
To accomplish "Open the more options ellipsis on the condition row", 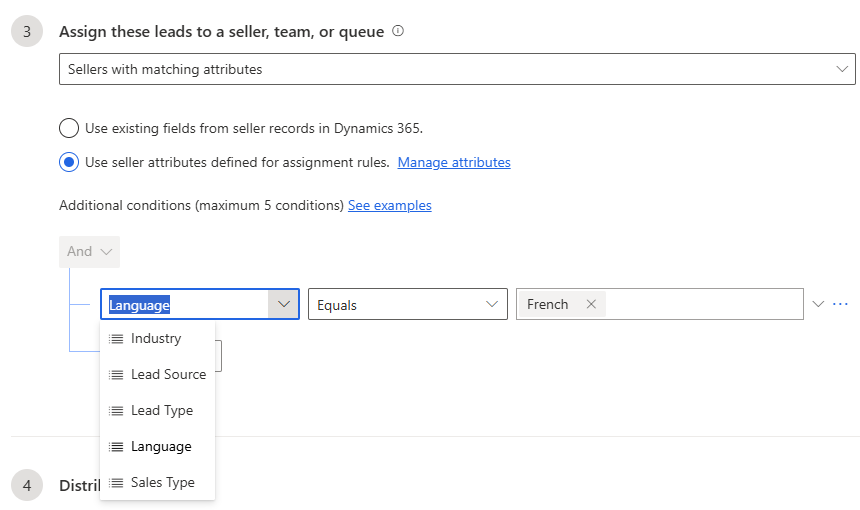I will tap(840, 304).
